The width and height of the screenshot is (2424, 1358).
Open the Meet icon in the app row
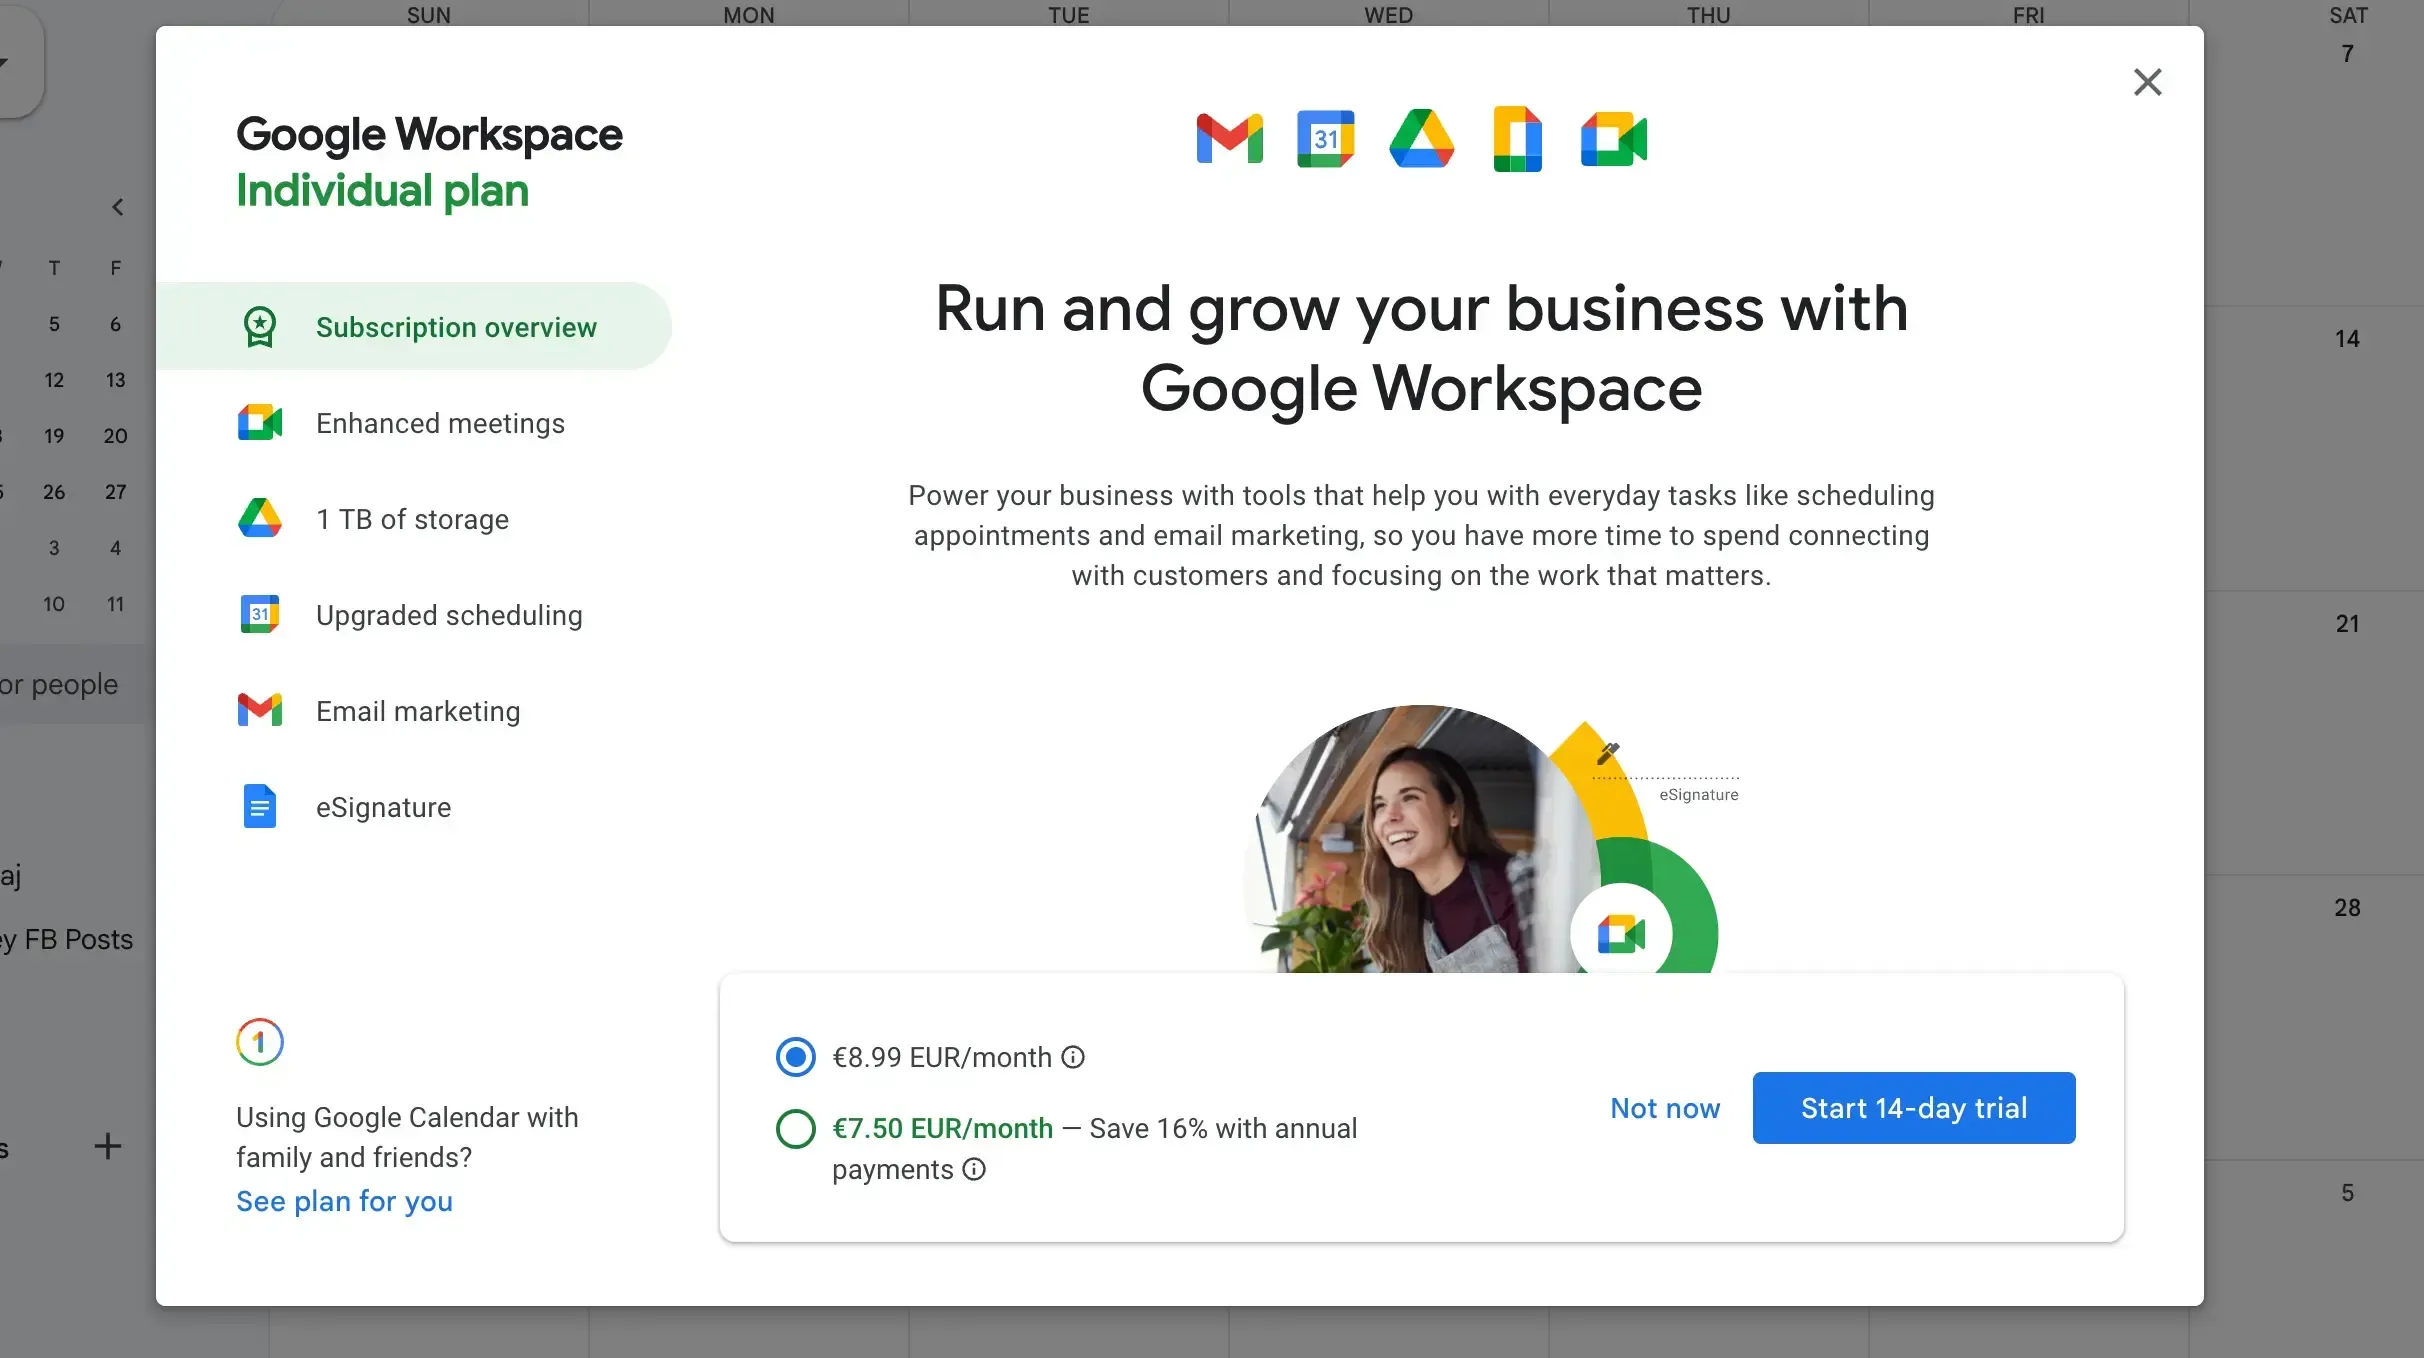(x=1613, y=138)
